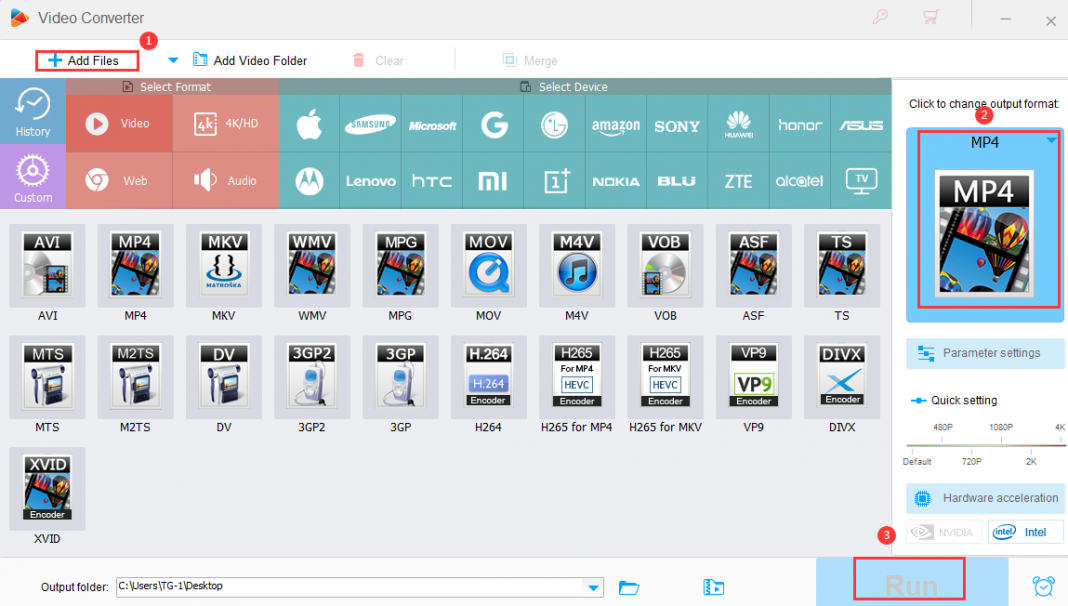Choose the OnePlus device icon
This screenshot has height=606, width=1068.
554,180
